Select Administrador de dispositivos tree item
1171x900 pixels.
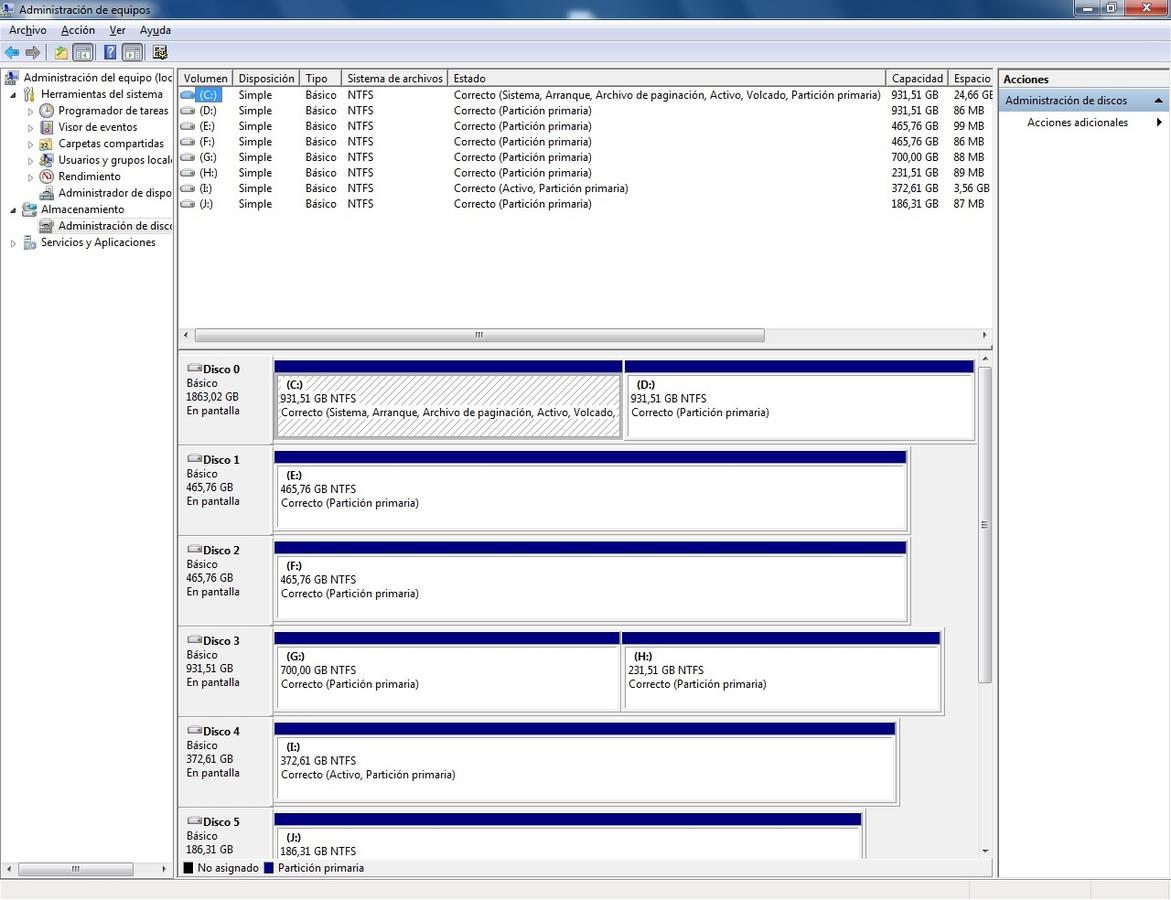114,193
